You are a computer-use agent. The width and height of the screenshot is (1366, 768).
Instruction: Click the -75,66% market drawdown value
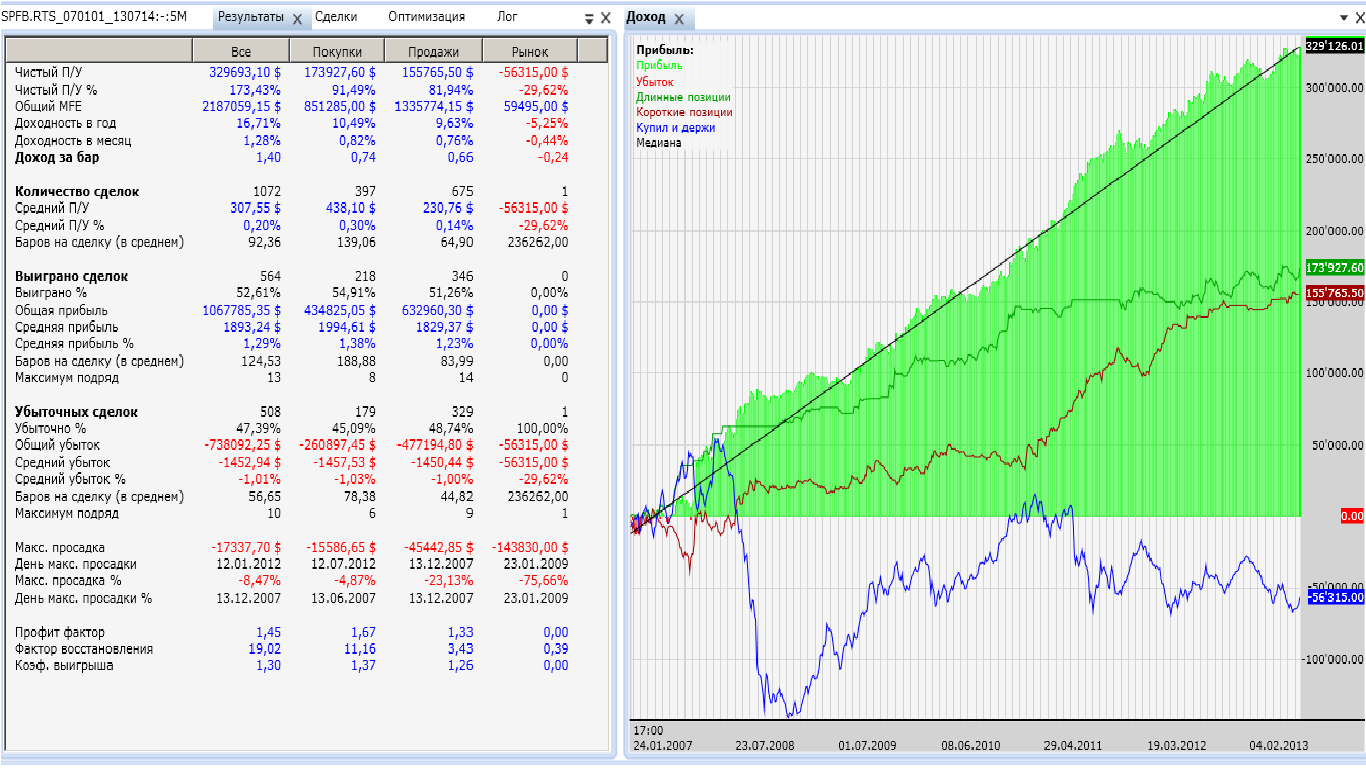545,581
